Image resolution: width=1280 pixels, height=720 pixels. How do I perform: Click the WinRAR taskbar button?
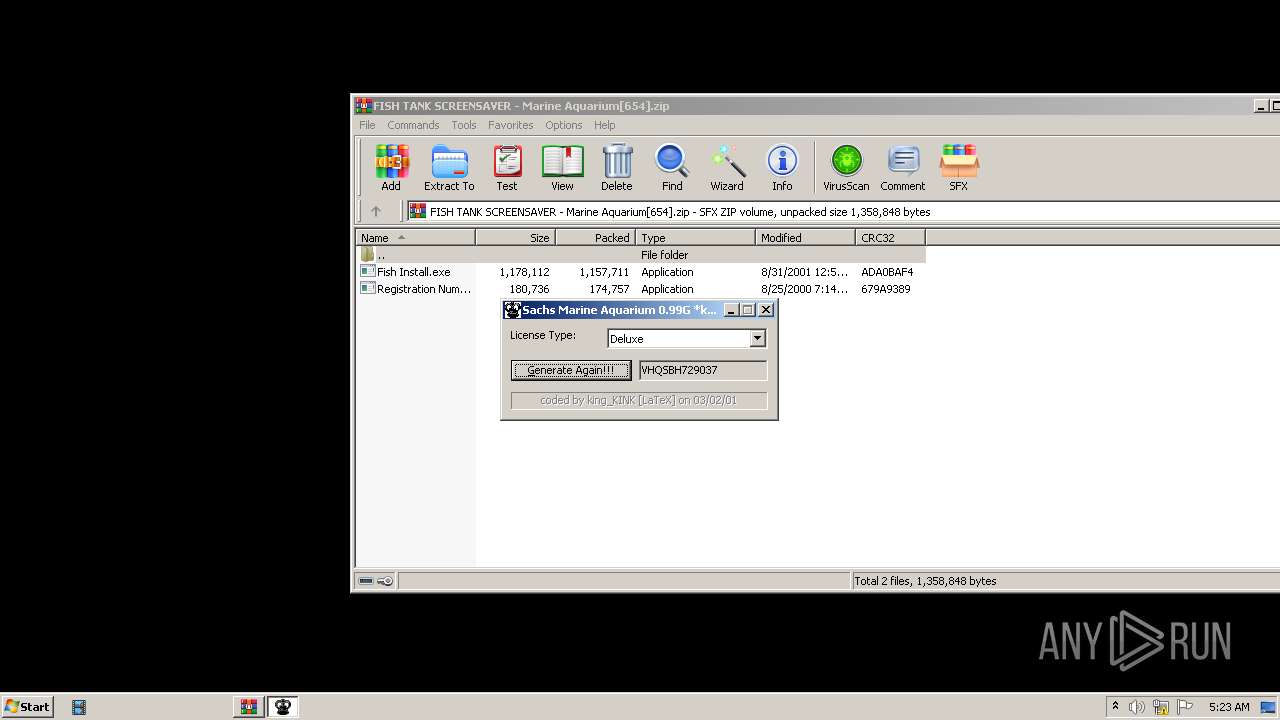click(x=249, y=707)
